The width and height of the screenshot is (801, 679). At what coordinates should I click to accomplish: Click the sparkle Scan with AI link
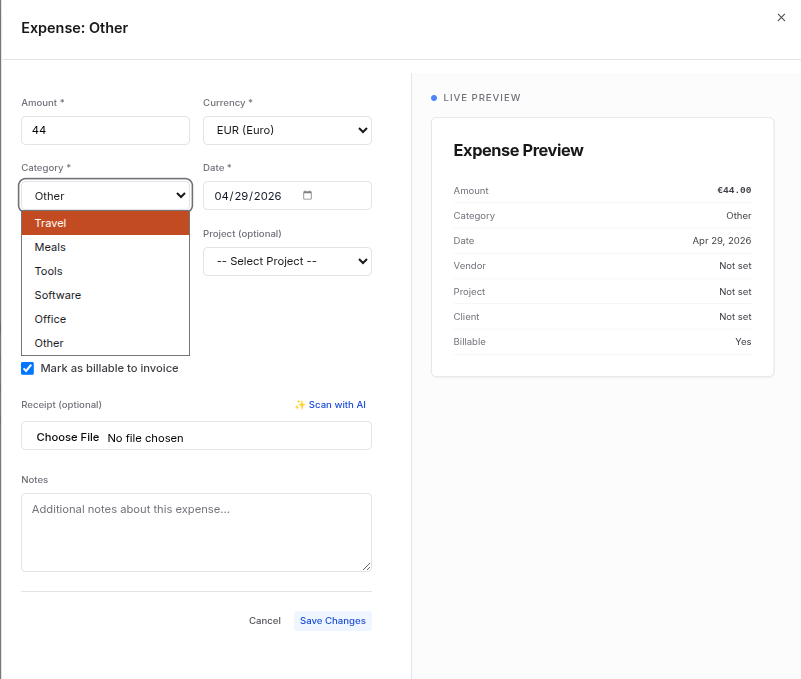point(331,405)
